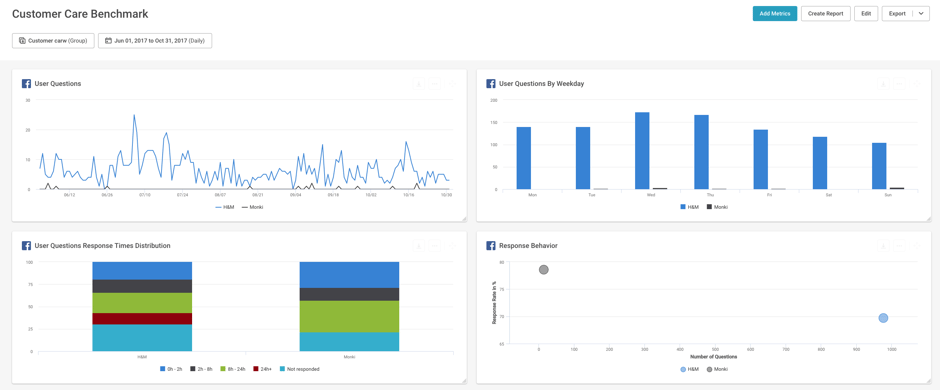
Task: Click the Wed H&M bar in weekday chart
Action: (x=642, y=150)
